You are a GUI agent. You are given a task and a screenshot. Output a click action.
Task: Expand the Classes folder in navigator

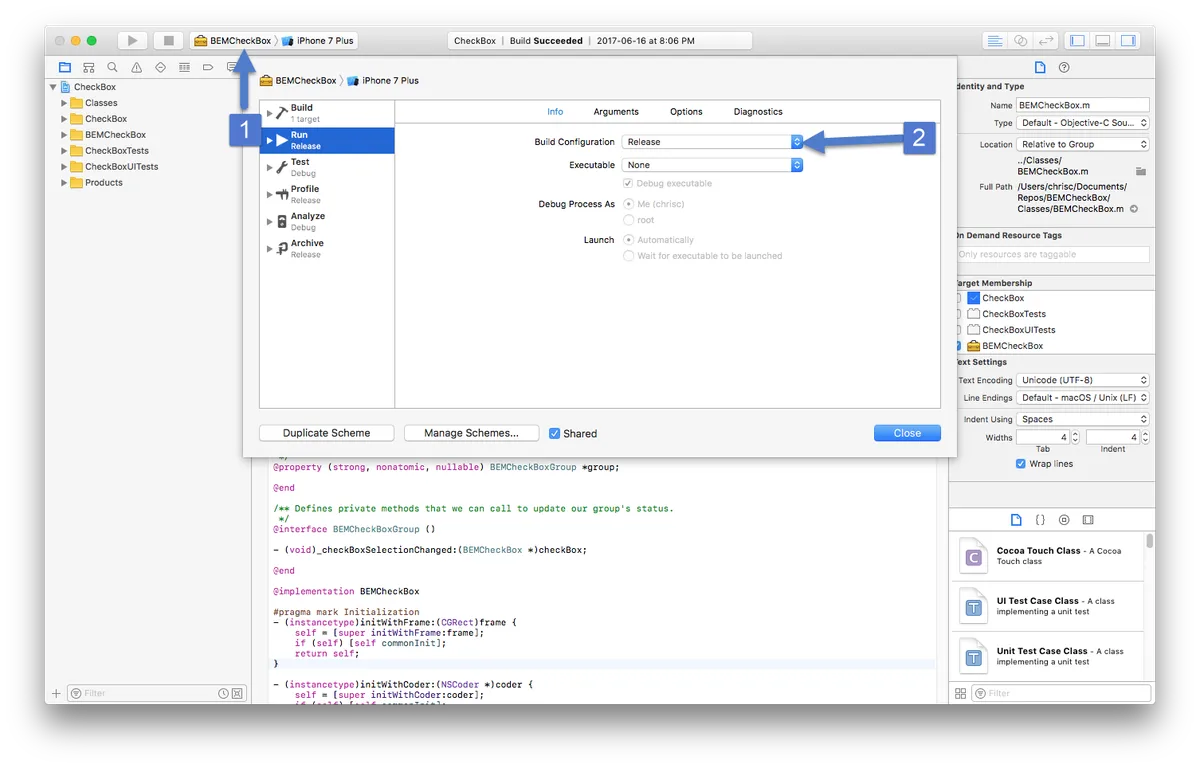[64, 103]
